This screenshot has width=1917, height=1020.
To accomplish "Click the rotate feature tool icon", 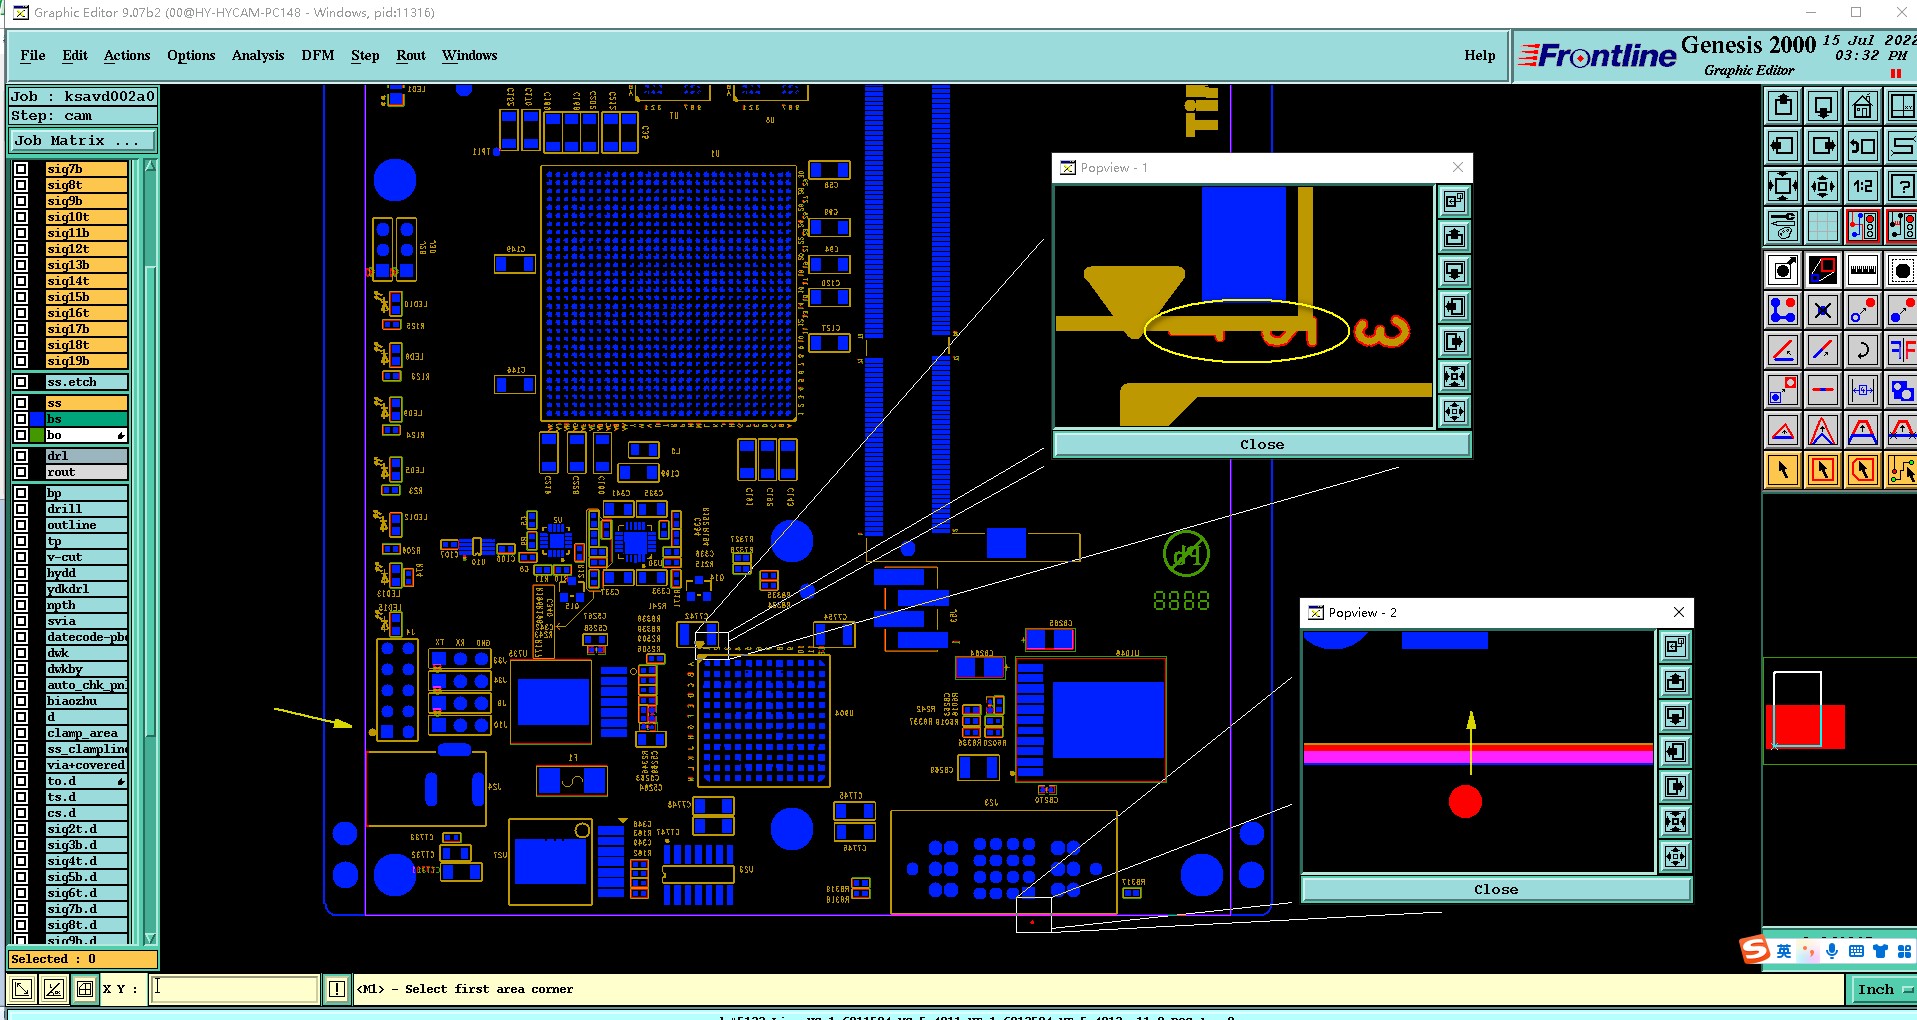I will [x=1862, y=351].
